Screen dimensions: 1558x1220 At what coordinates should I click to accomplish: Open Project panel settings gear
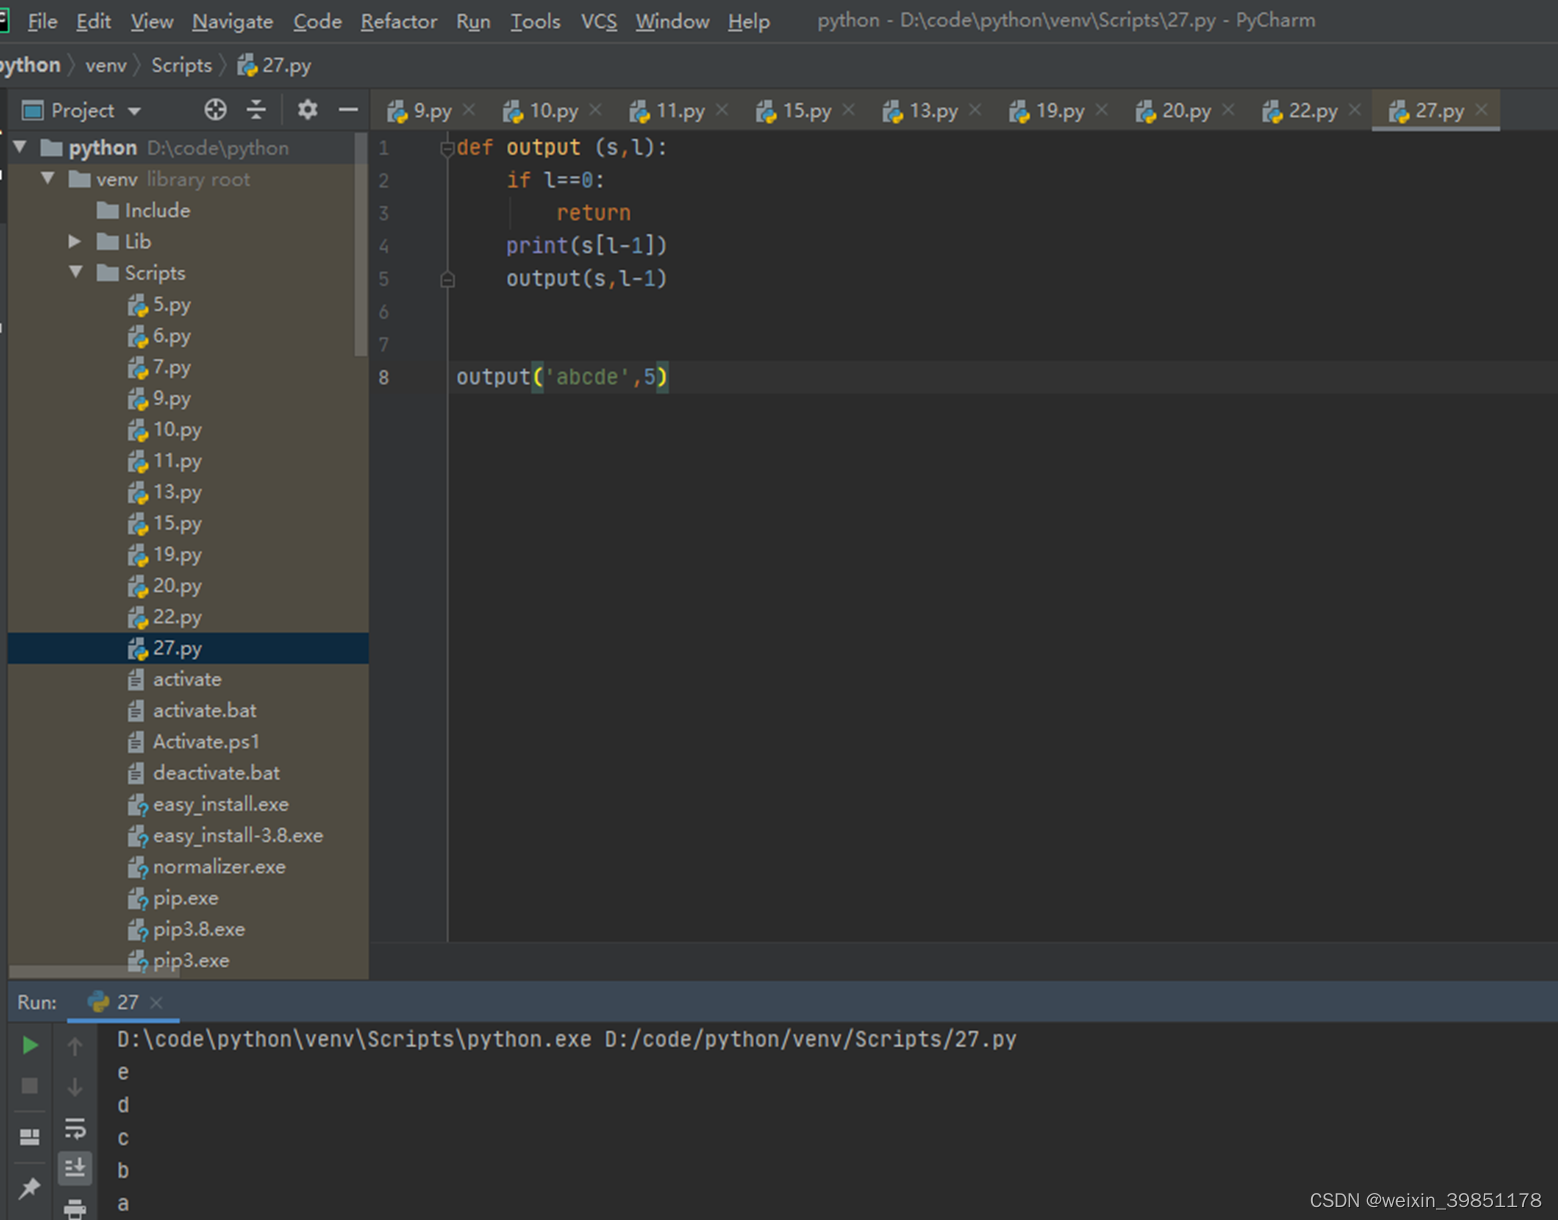[x=307, y=110]
